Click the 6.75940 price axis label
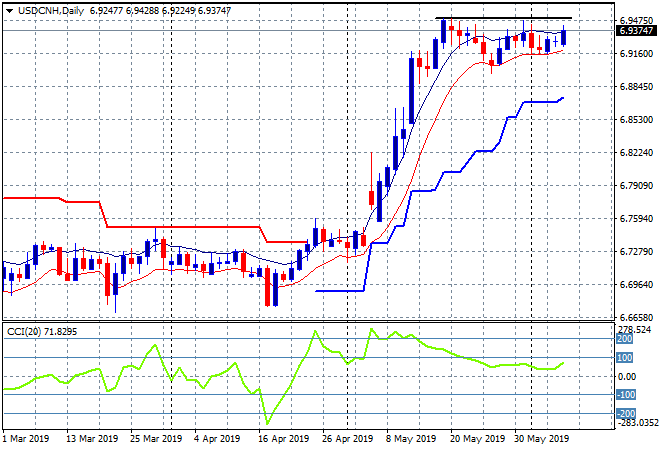The width and height of the screenshot is (660, 450). coord(636,219)
